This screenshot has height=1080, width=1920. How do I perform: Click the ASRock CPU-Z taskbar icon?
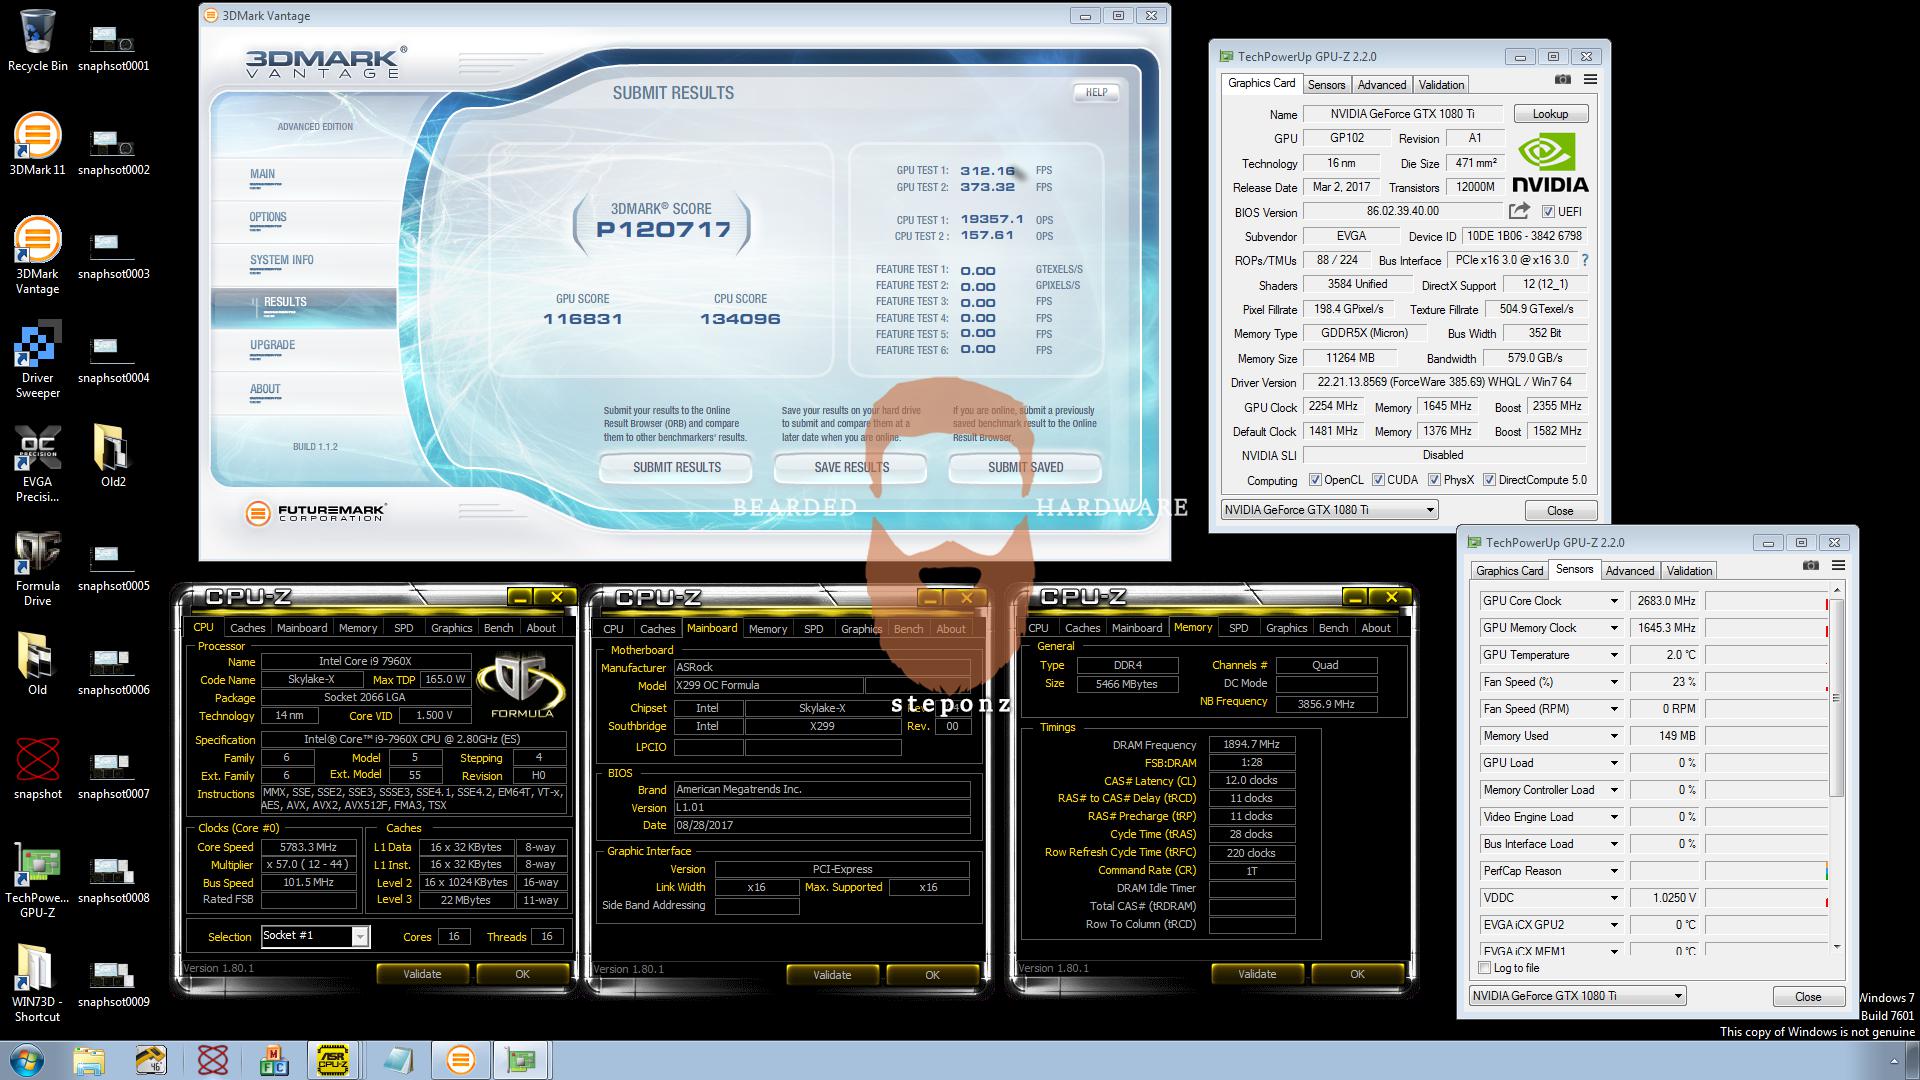coord(334,1060)
